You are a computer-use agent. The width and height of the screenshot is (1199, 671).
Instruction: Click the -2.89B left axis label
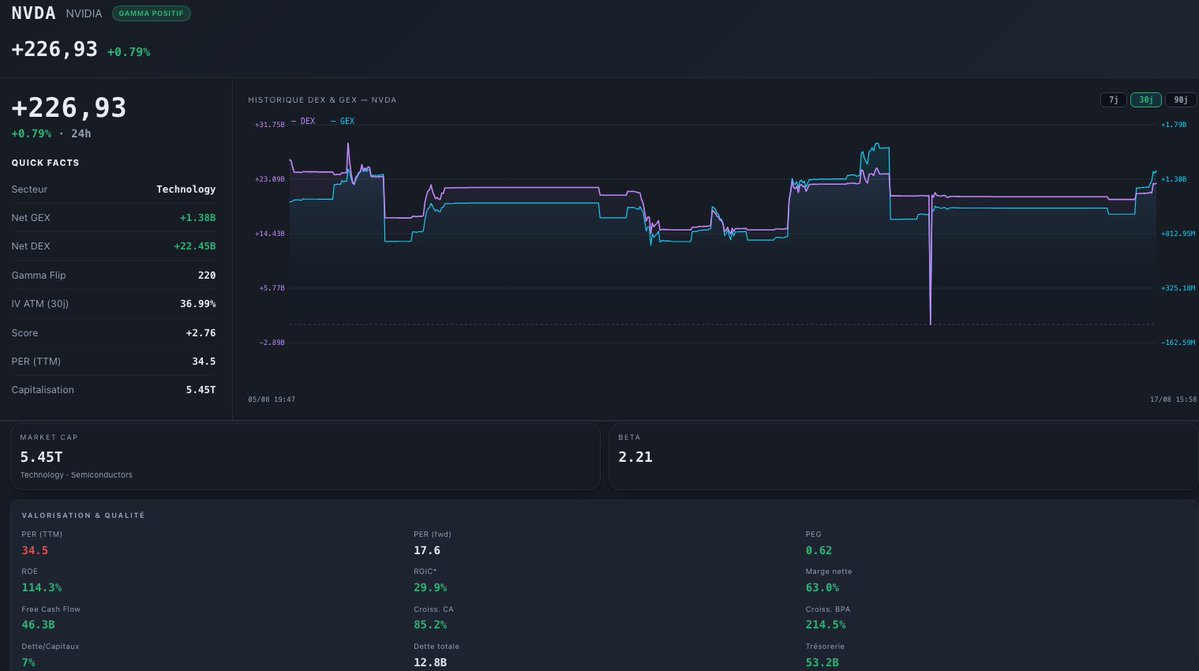(x=271, y=342)
